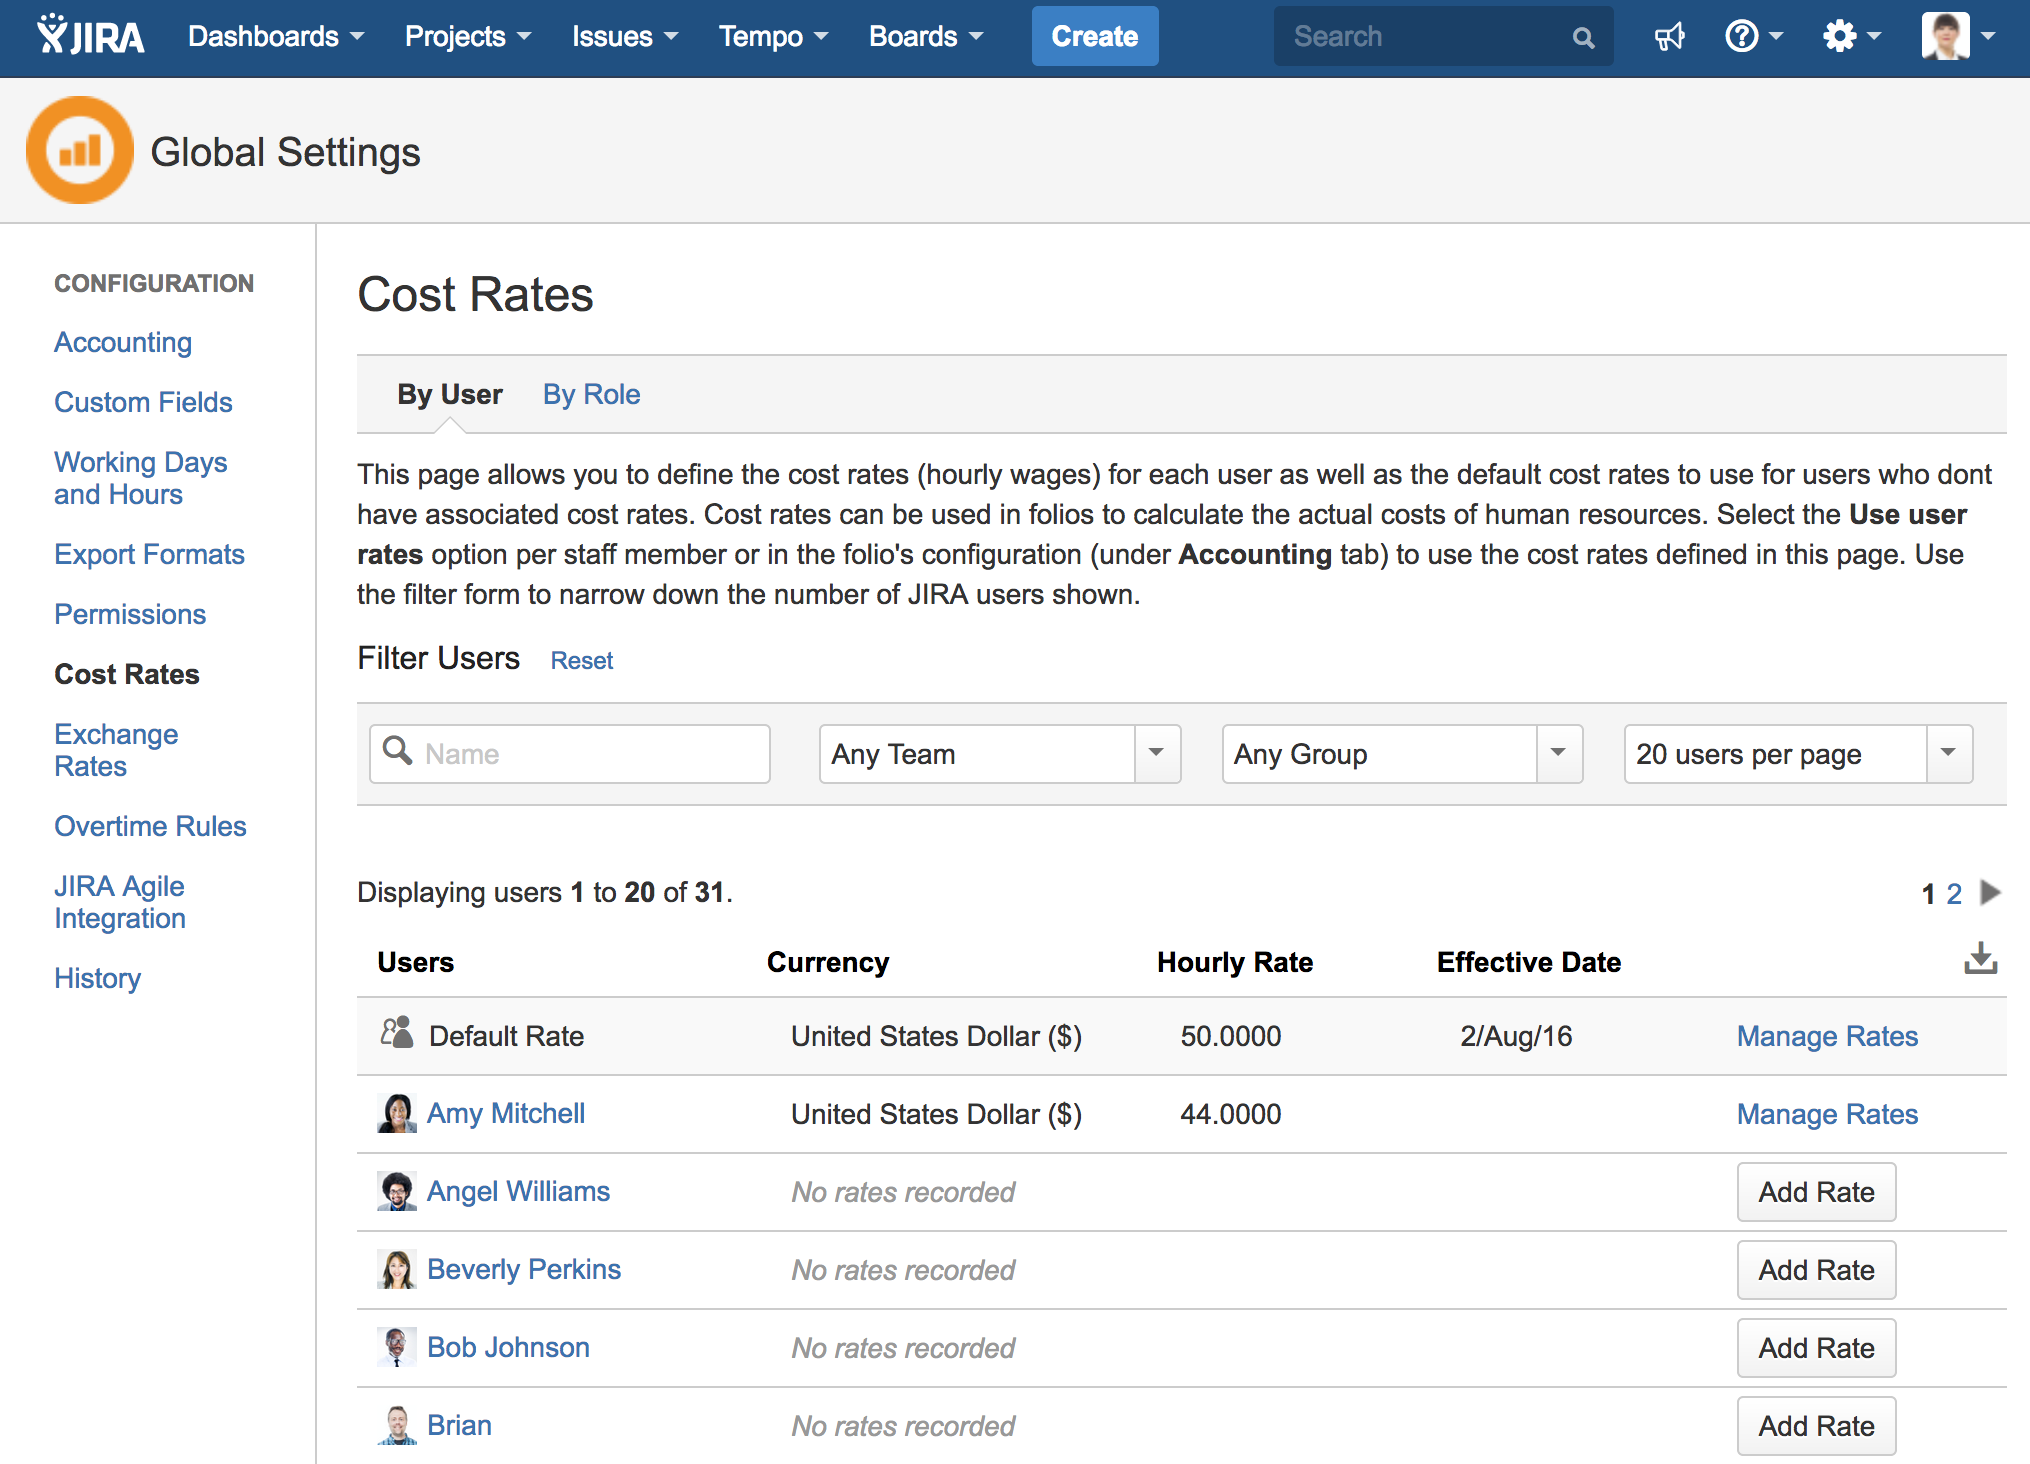Click the megaphone feedback icon

click(x=1669, y=37)
